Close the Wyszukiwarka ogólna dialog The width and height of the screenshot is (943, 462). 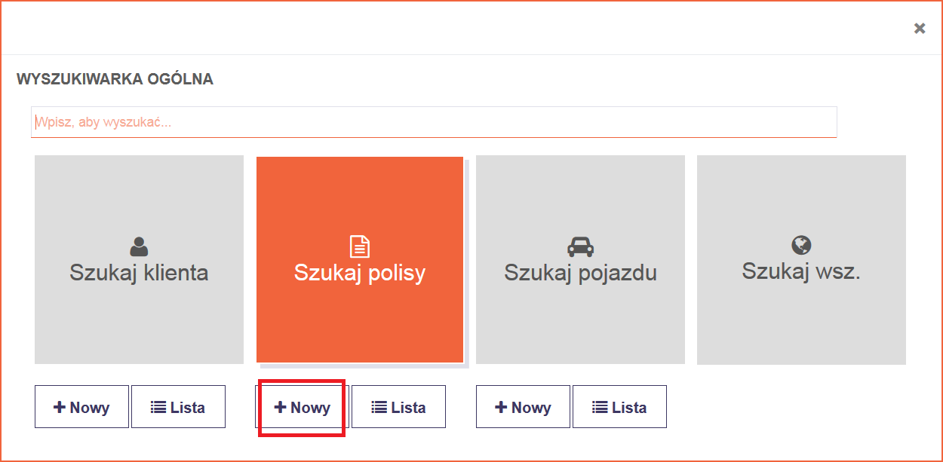(919, 29)
